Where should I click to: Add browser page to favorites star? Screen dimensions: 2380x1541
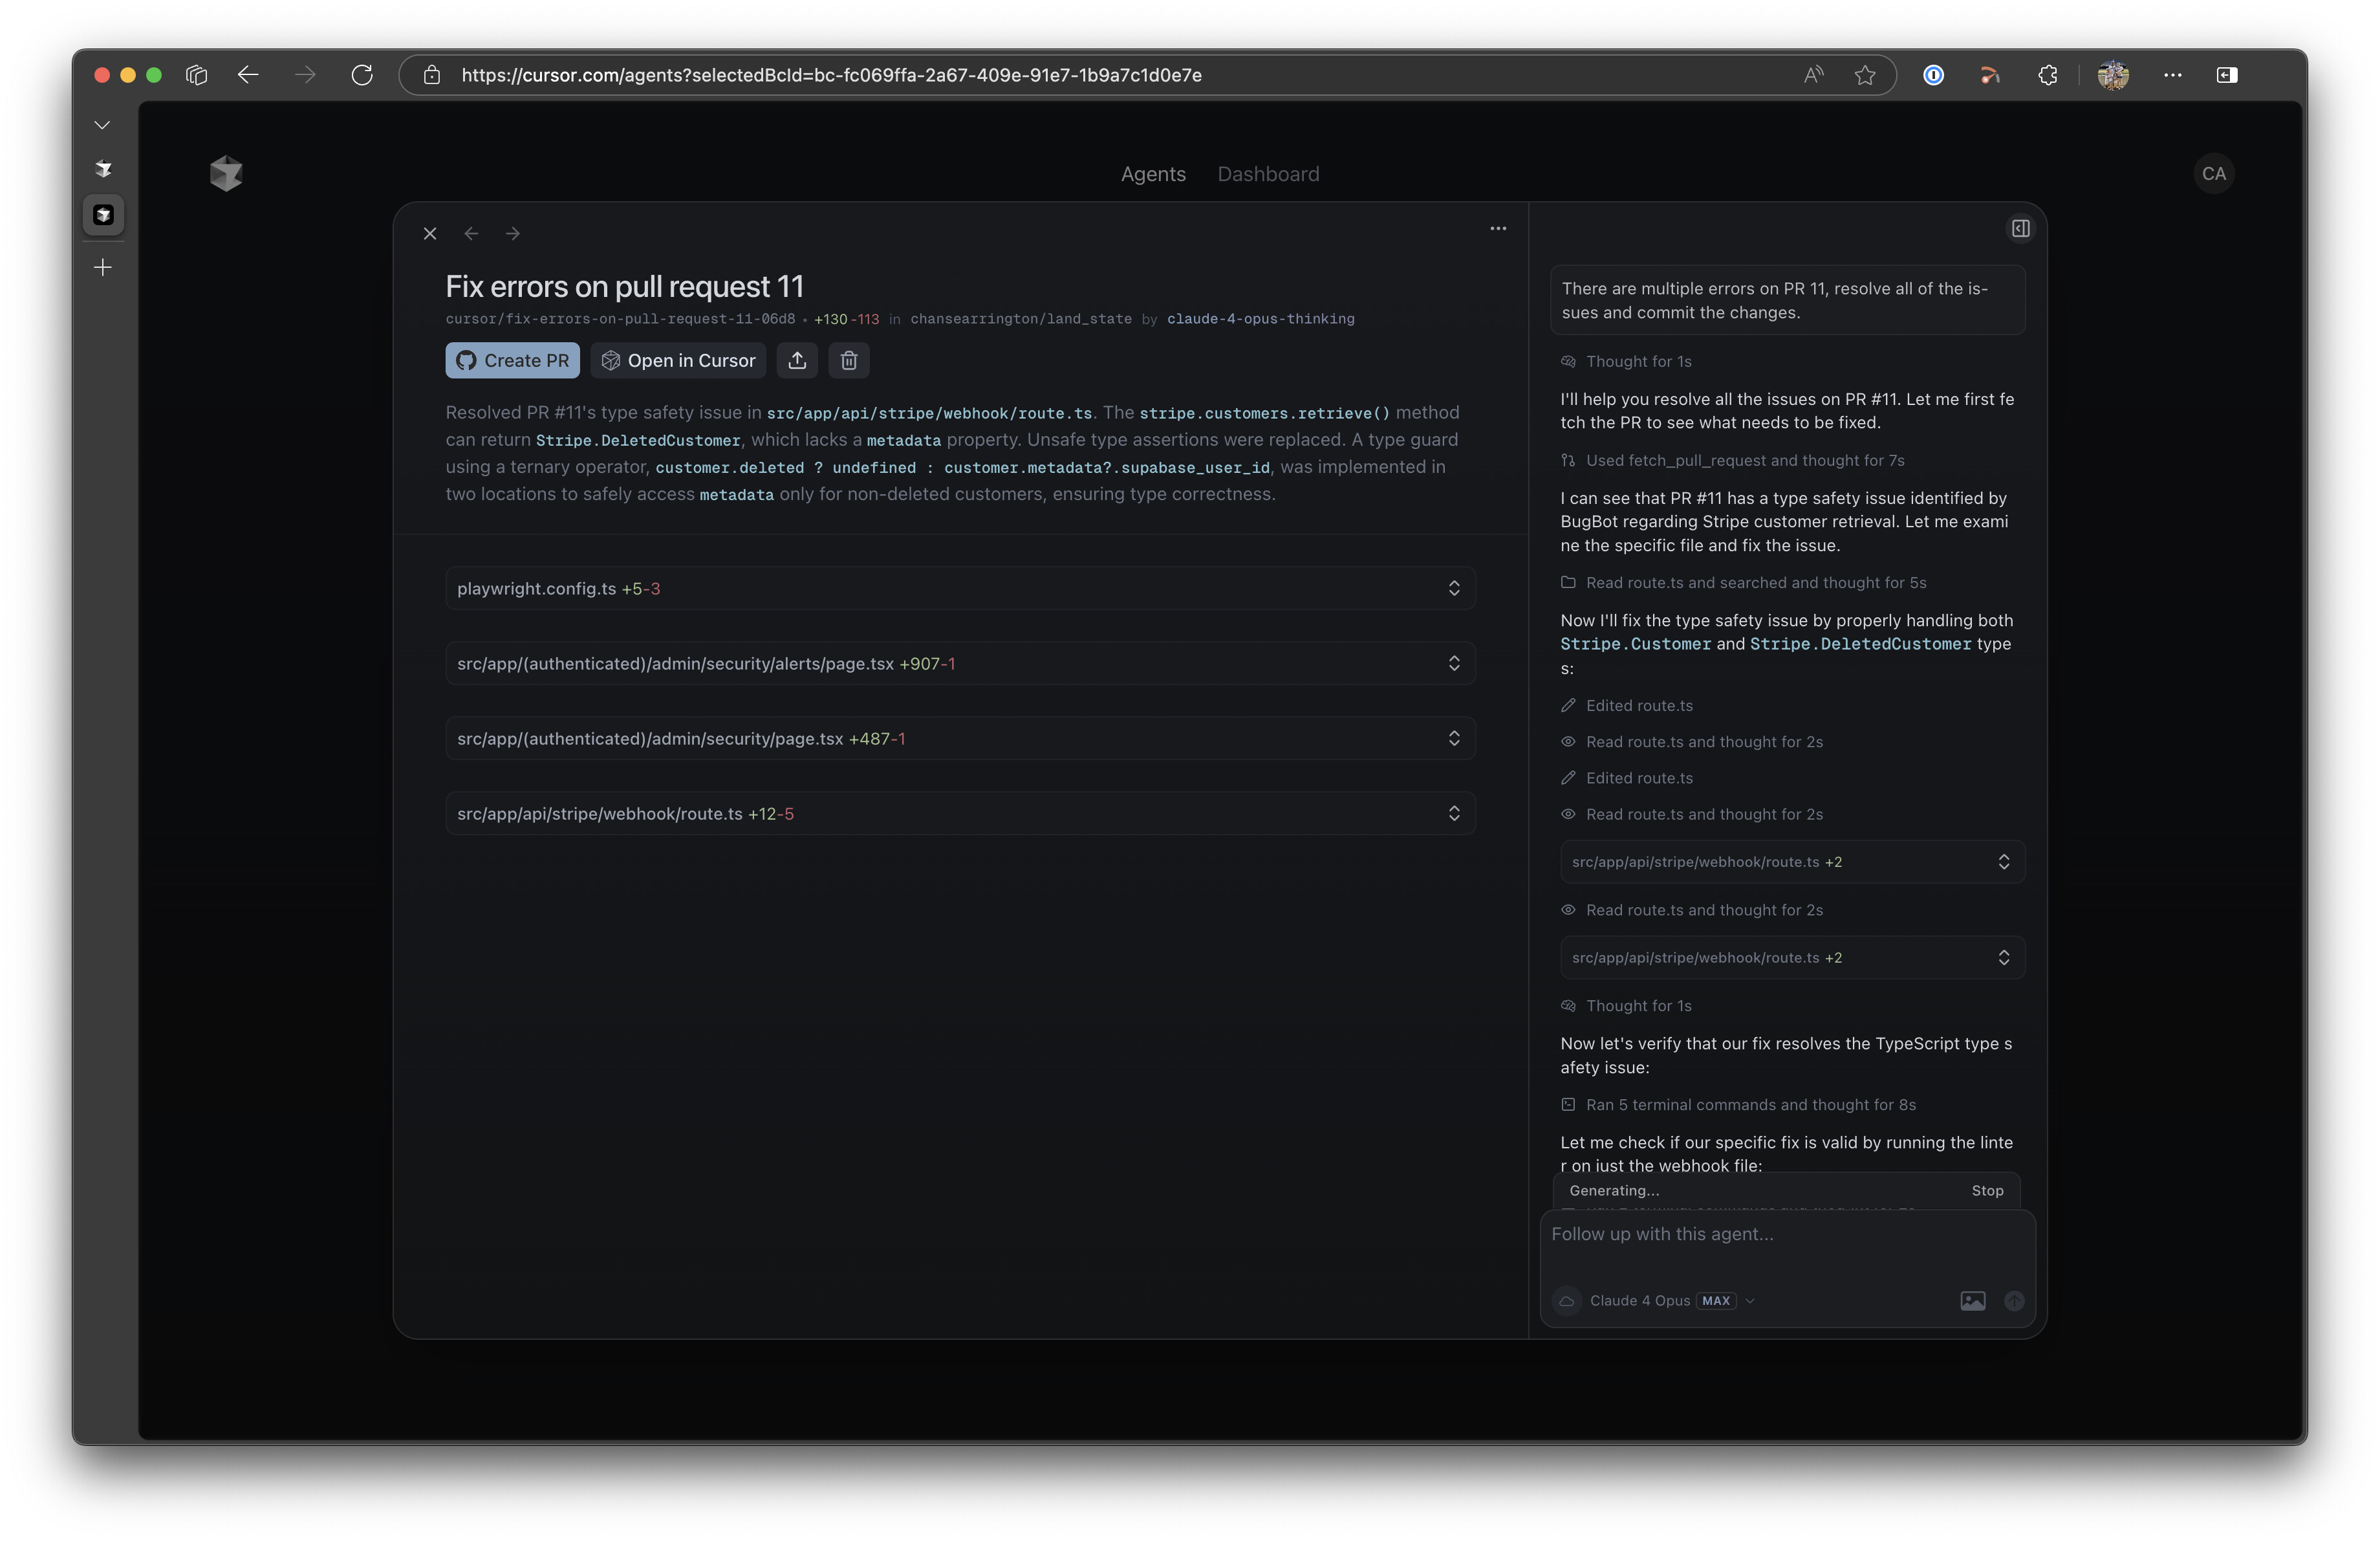coord(1865,75)
